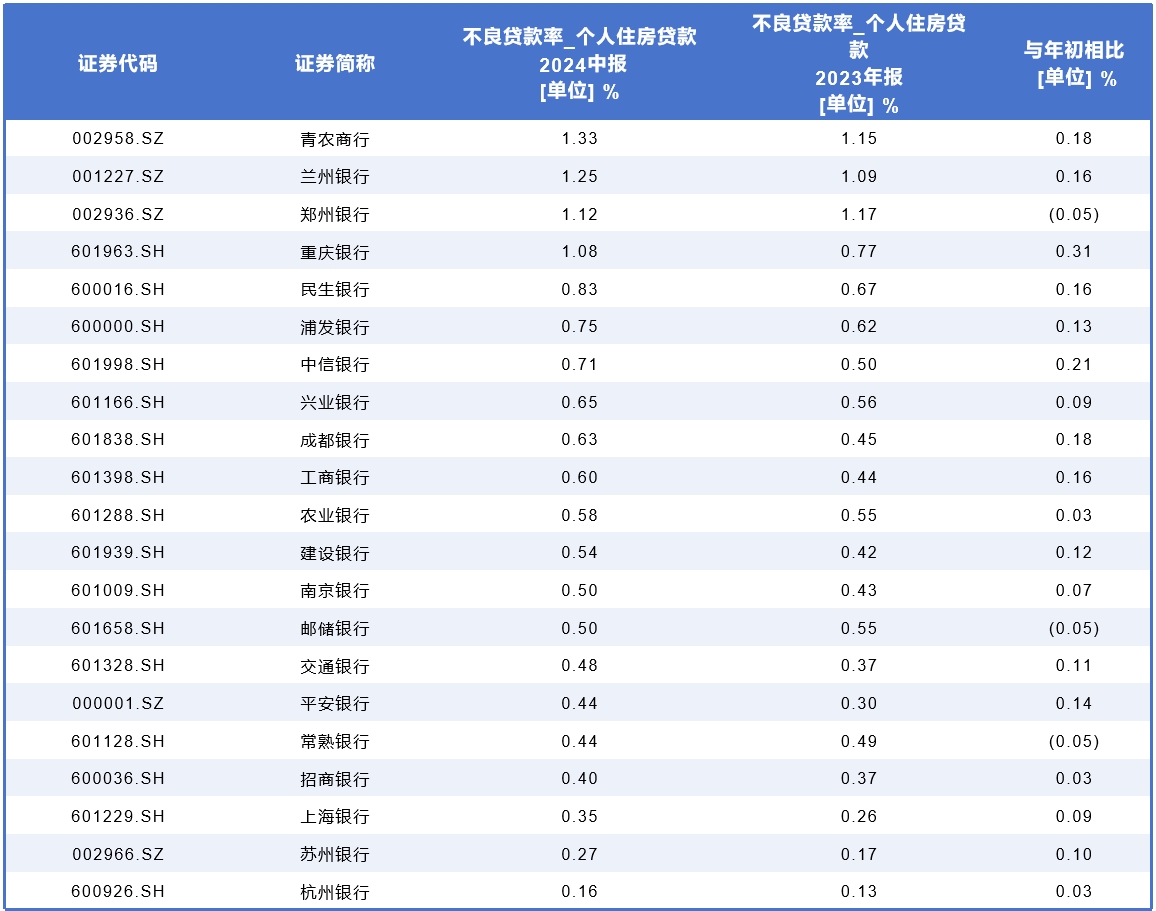Click the 与年初相比 column header
Viewport: 1156px width, 911px height.
click(1074, 63)
